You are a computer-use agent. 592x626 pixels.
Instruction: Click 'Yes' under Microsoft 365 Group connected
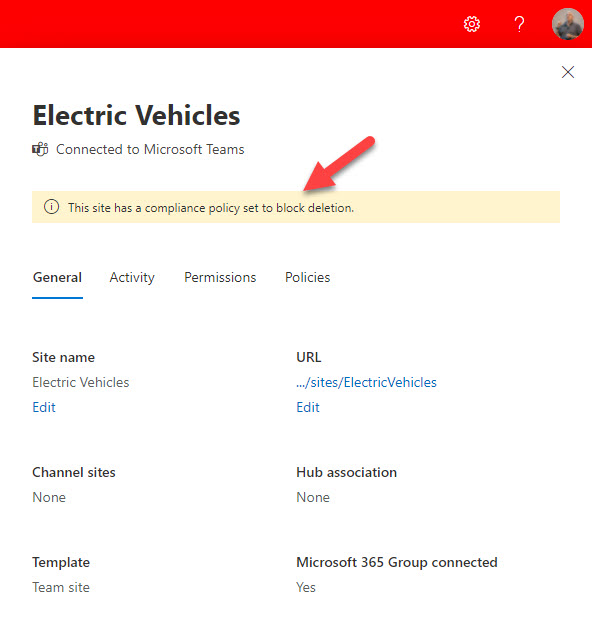[306, 587]
